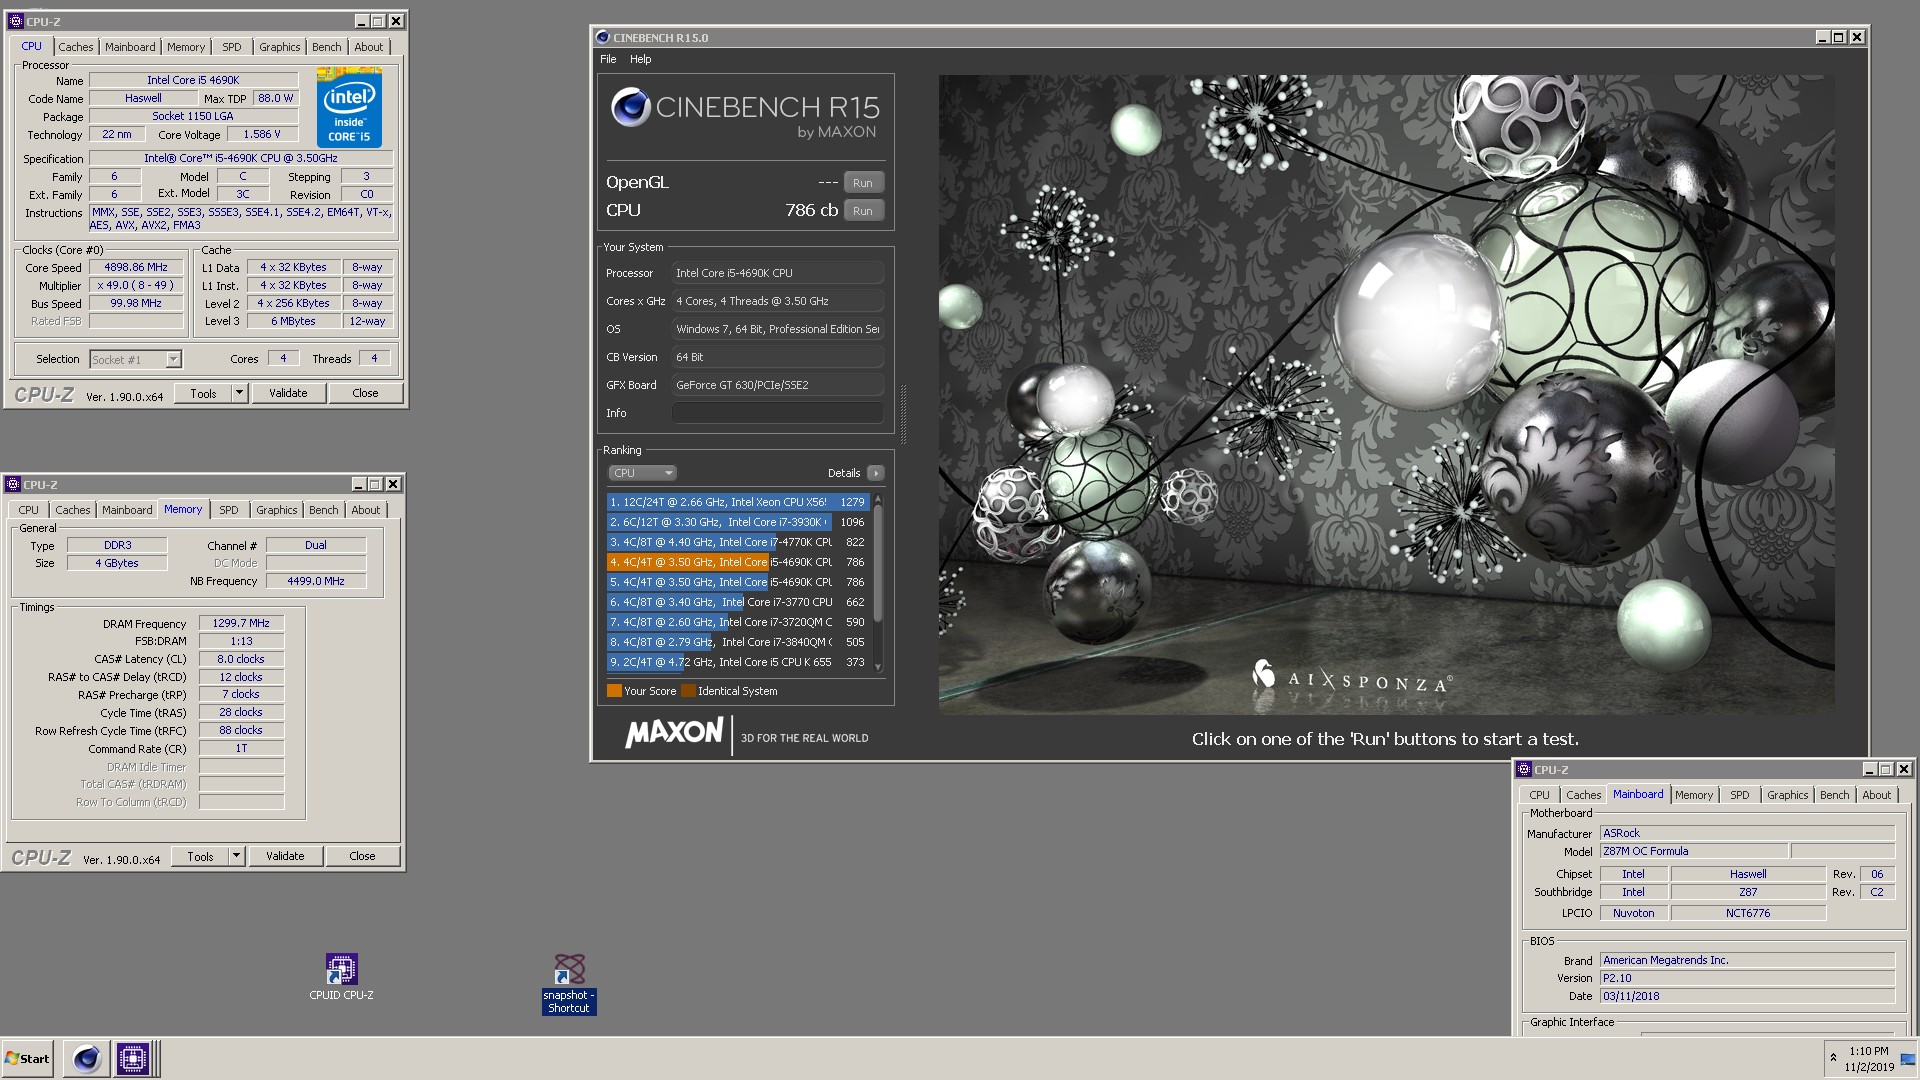The width and height of the screenshot is (1920, 1080).
Task: Switch to Mainboard tab in top CPU-Z window
Action: [x=130, y=47]
